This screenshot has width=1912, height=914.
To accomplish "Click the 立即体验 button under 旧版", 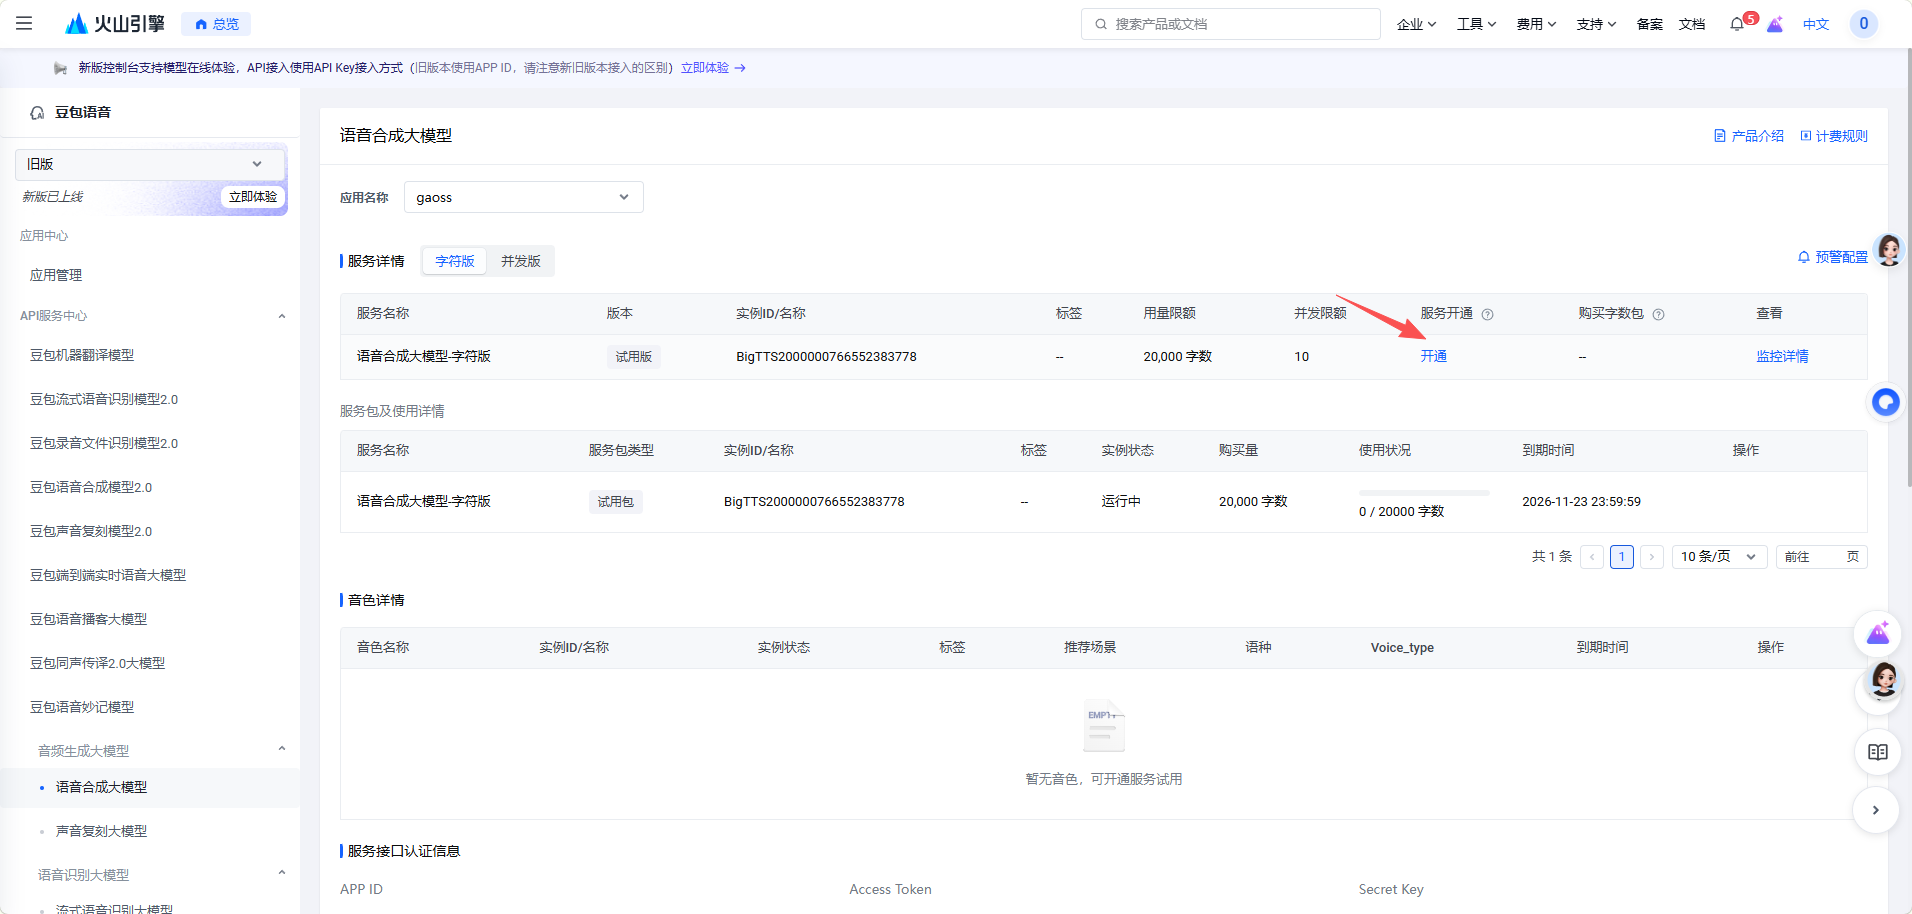I will [x=252, y=197].
